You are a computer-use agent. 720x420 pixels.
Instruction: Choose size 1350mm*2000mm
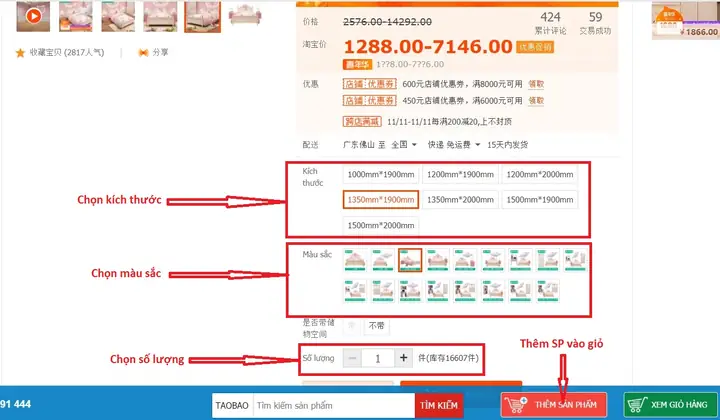click(x=460, y=200)
